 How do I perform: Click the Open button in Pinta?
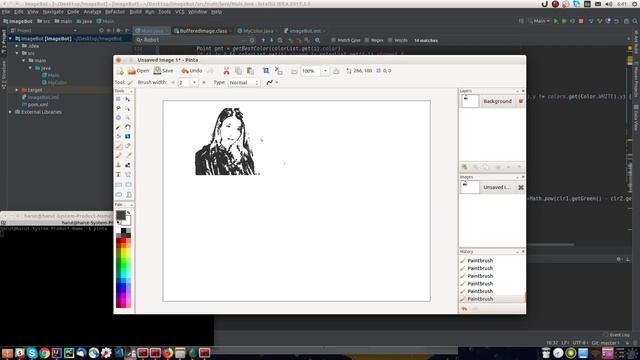[x=139, y=71]
